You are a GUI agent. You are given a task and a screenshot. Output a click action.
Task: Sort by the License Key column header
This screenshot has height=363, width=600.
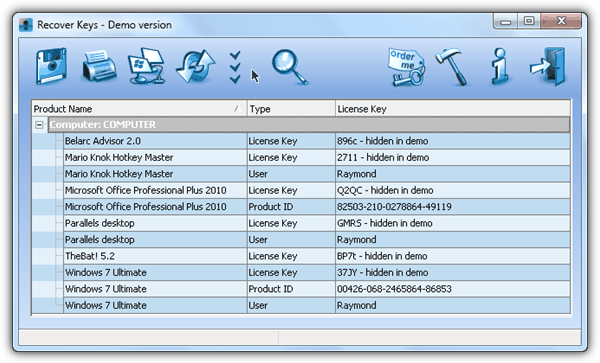click(x=453, y=109)
